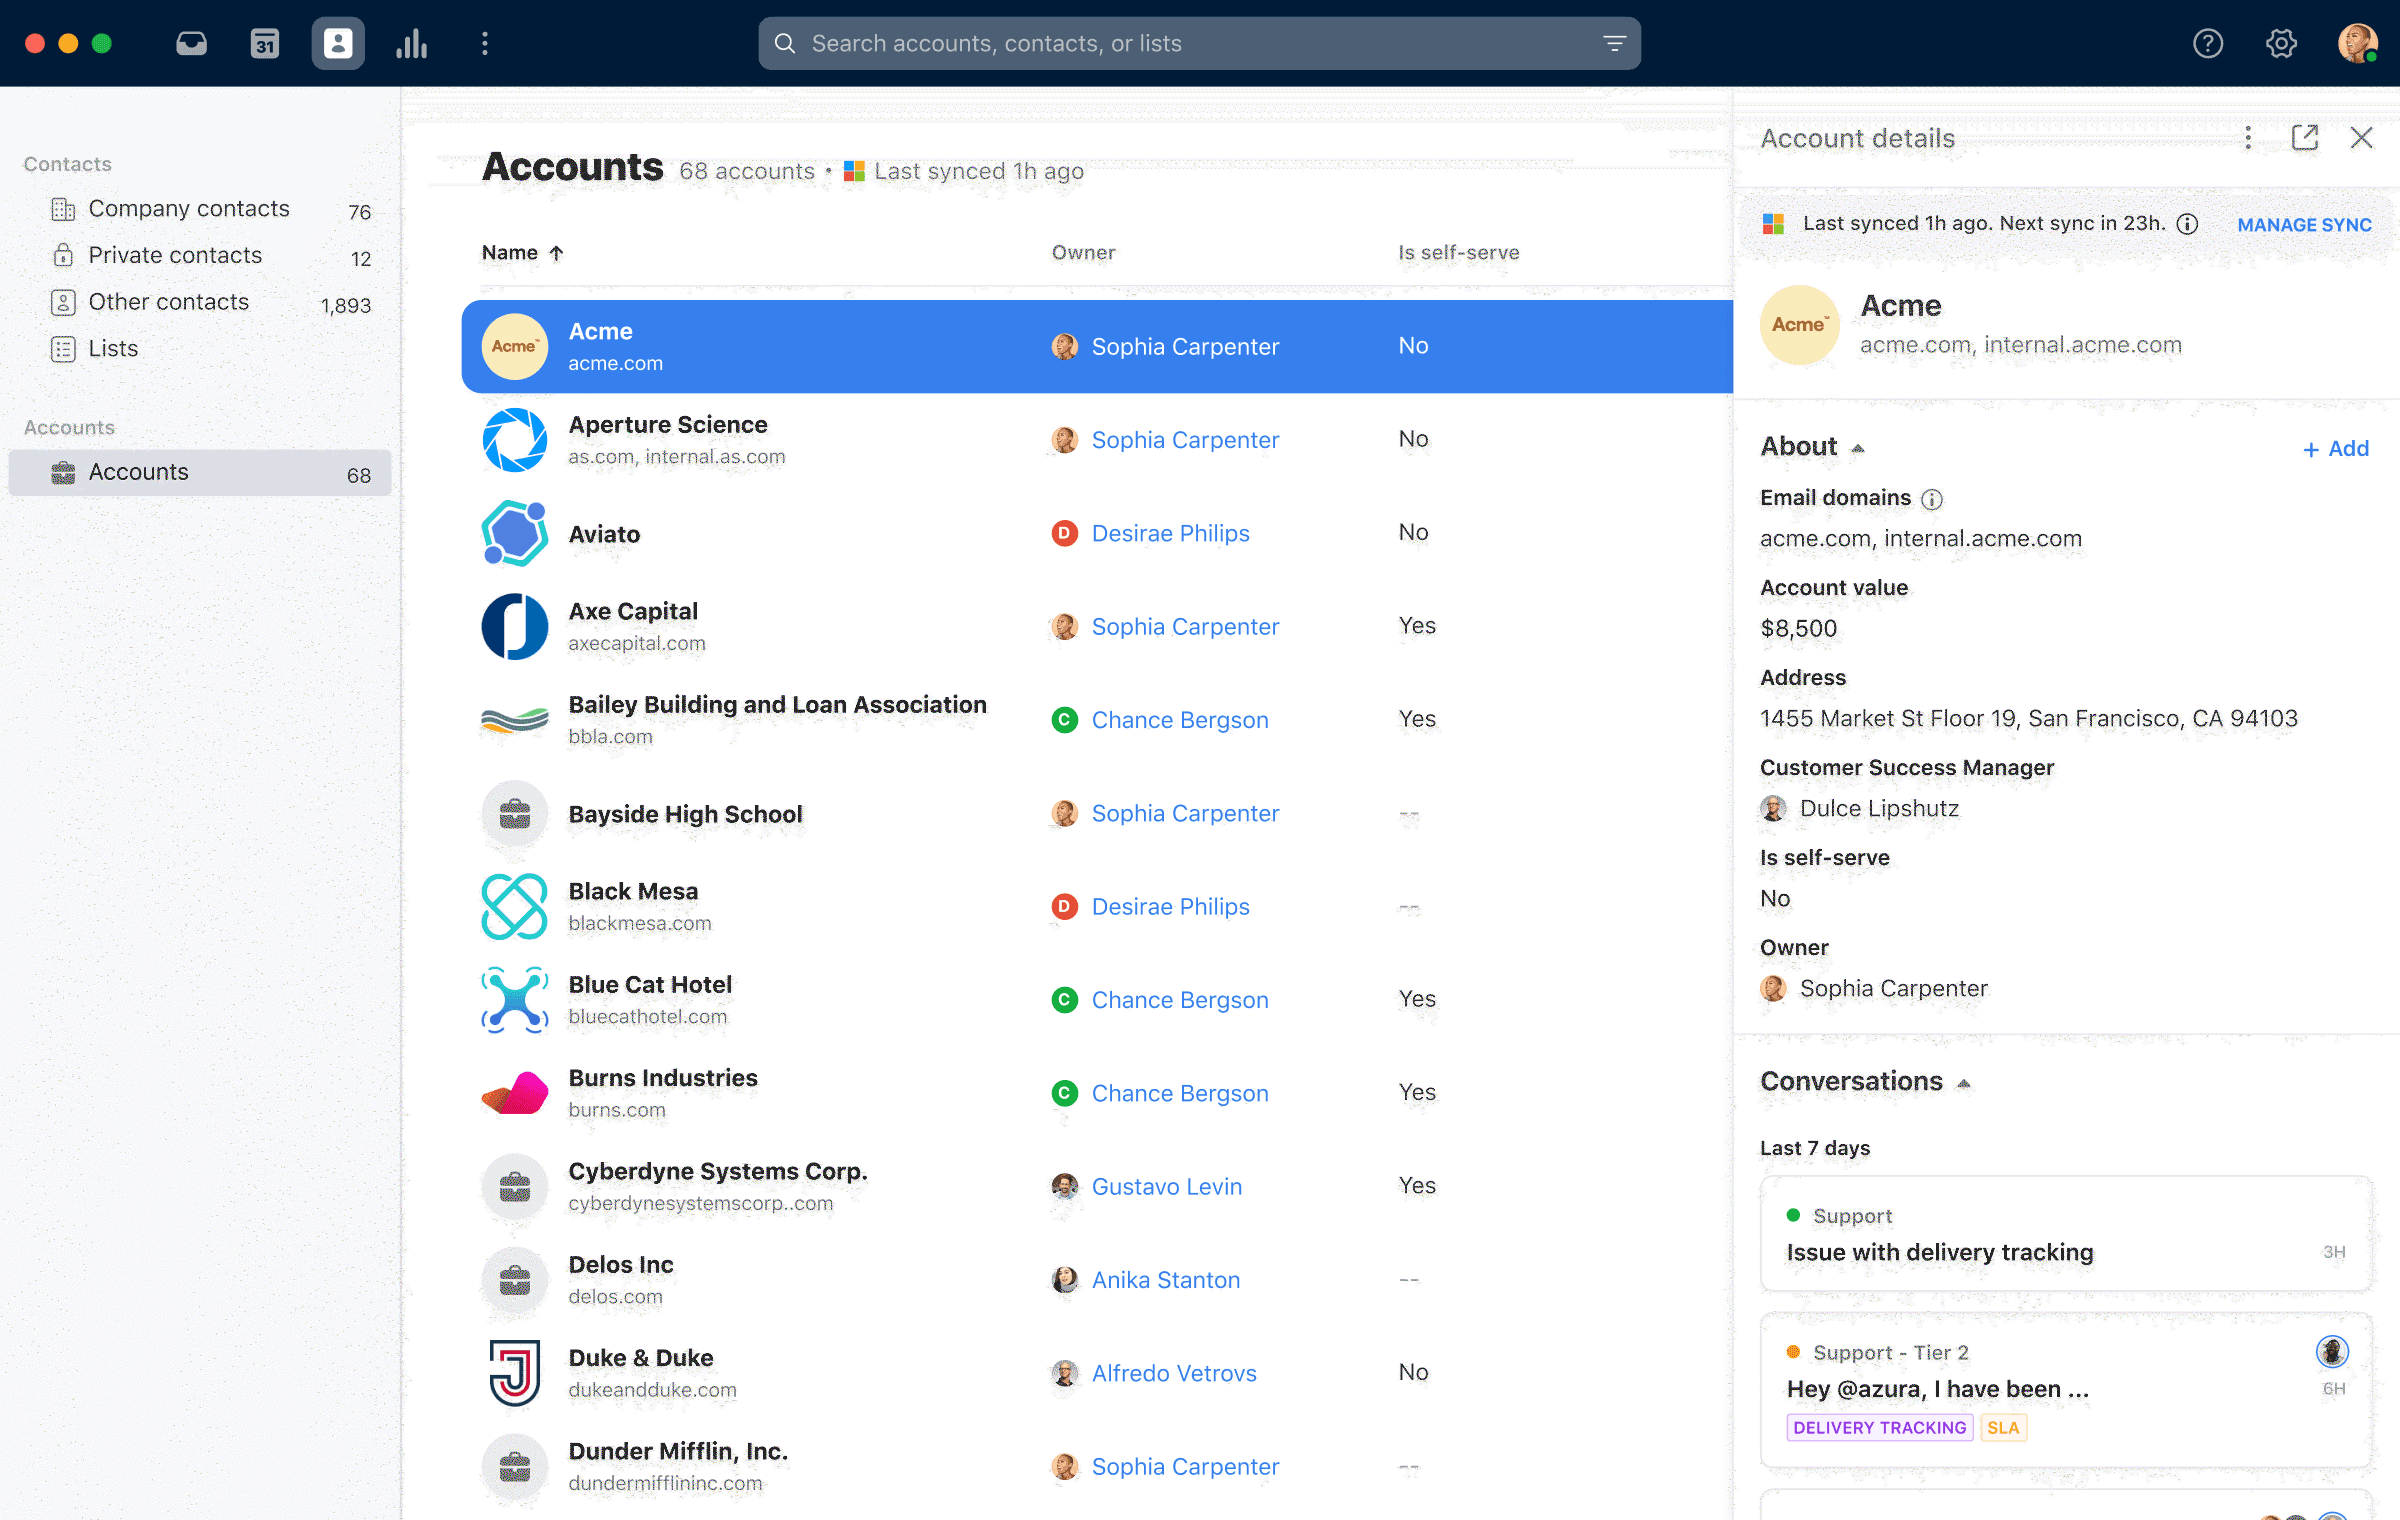
Task: Open Company contacts in sidebar
Action: (x=200, y=209)
